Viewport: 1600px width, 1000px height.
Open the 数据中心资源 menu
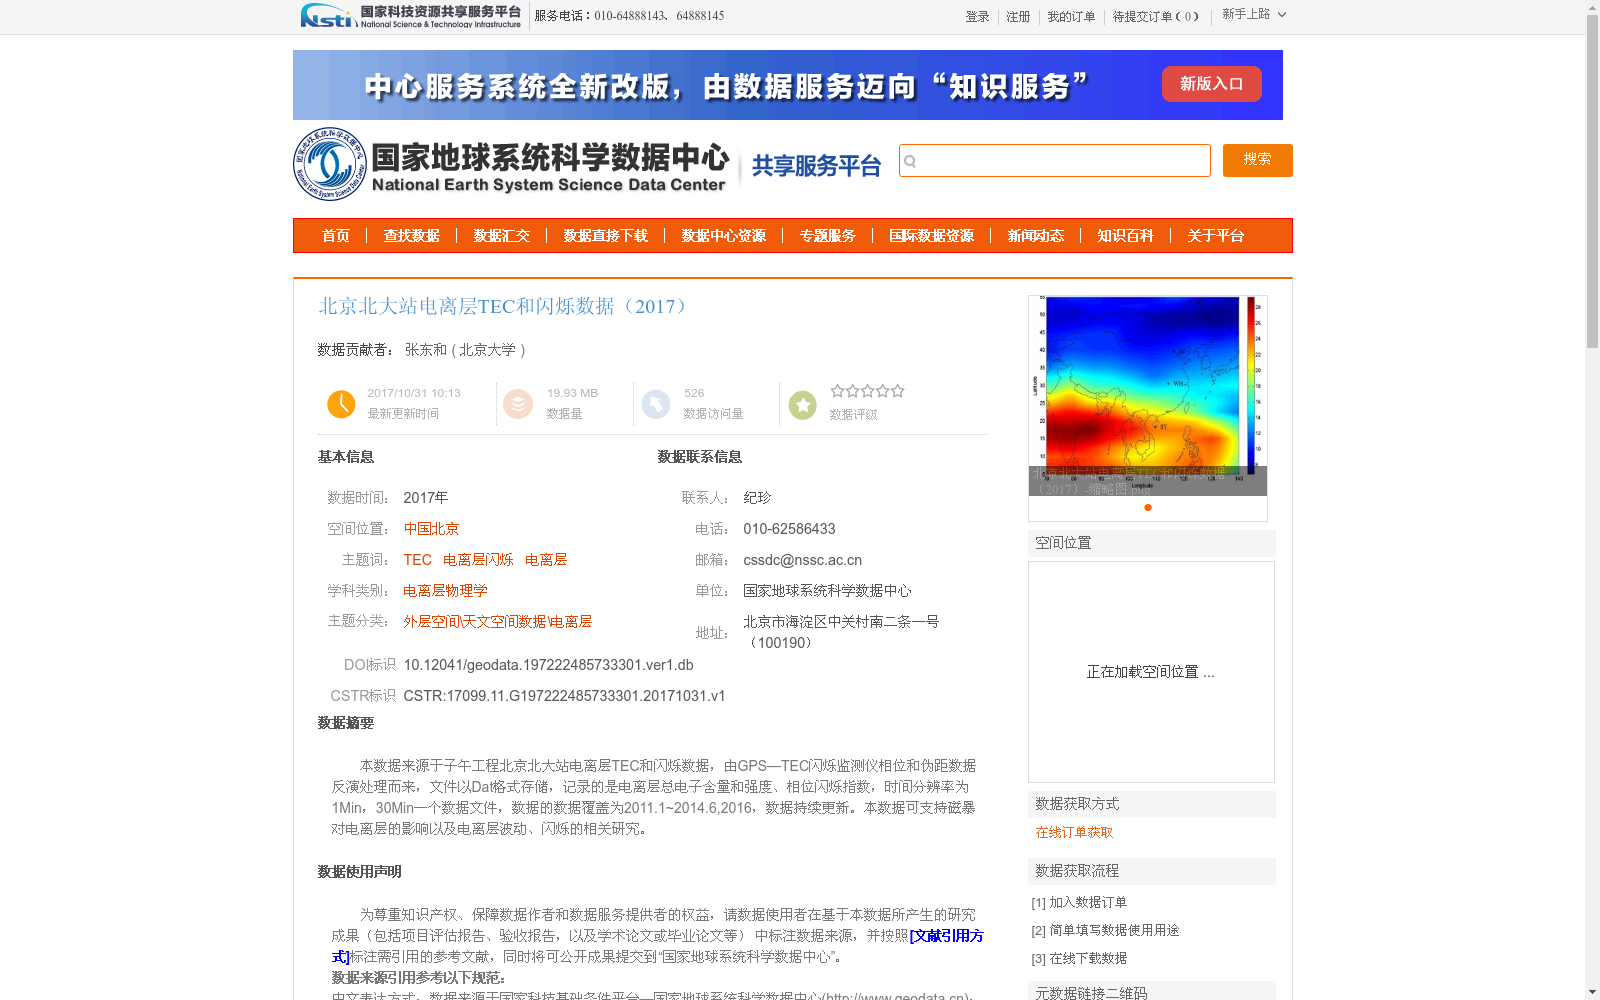point(724,236)
